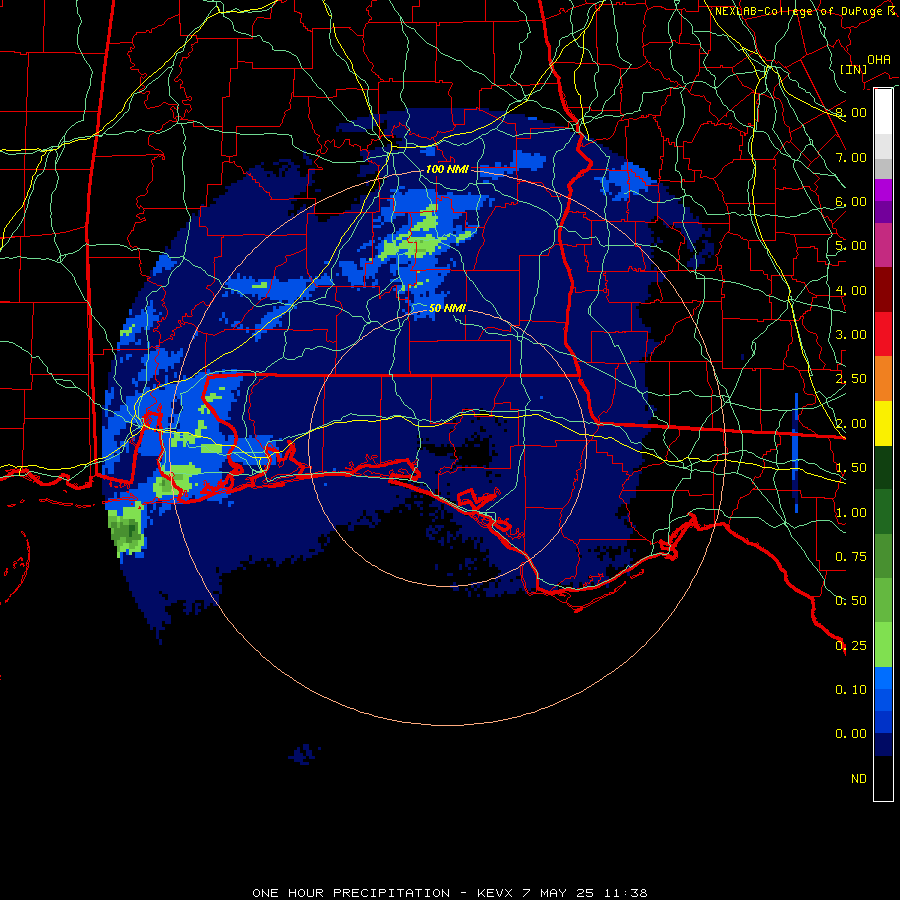Pick the bright red swatch above 3.00
Image resolution: width=900 pixels, height=900 pixels.
point(883,334)
